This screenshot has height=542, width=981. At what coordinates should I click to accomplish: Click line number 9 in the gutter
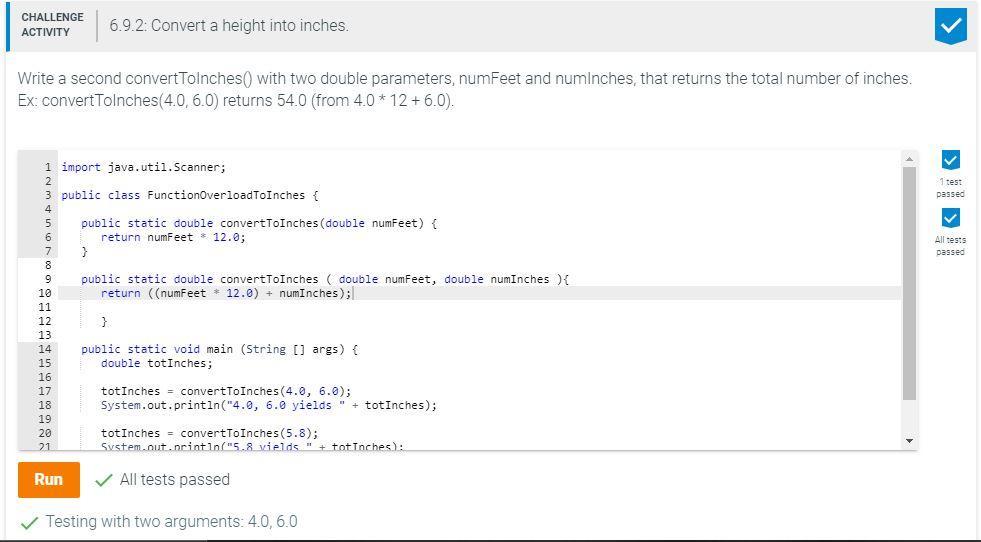point(48,279)
